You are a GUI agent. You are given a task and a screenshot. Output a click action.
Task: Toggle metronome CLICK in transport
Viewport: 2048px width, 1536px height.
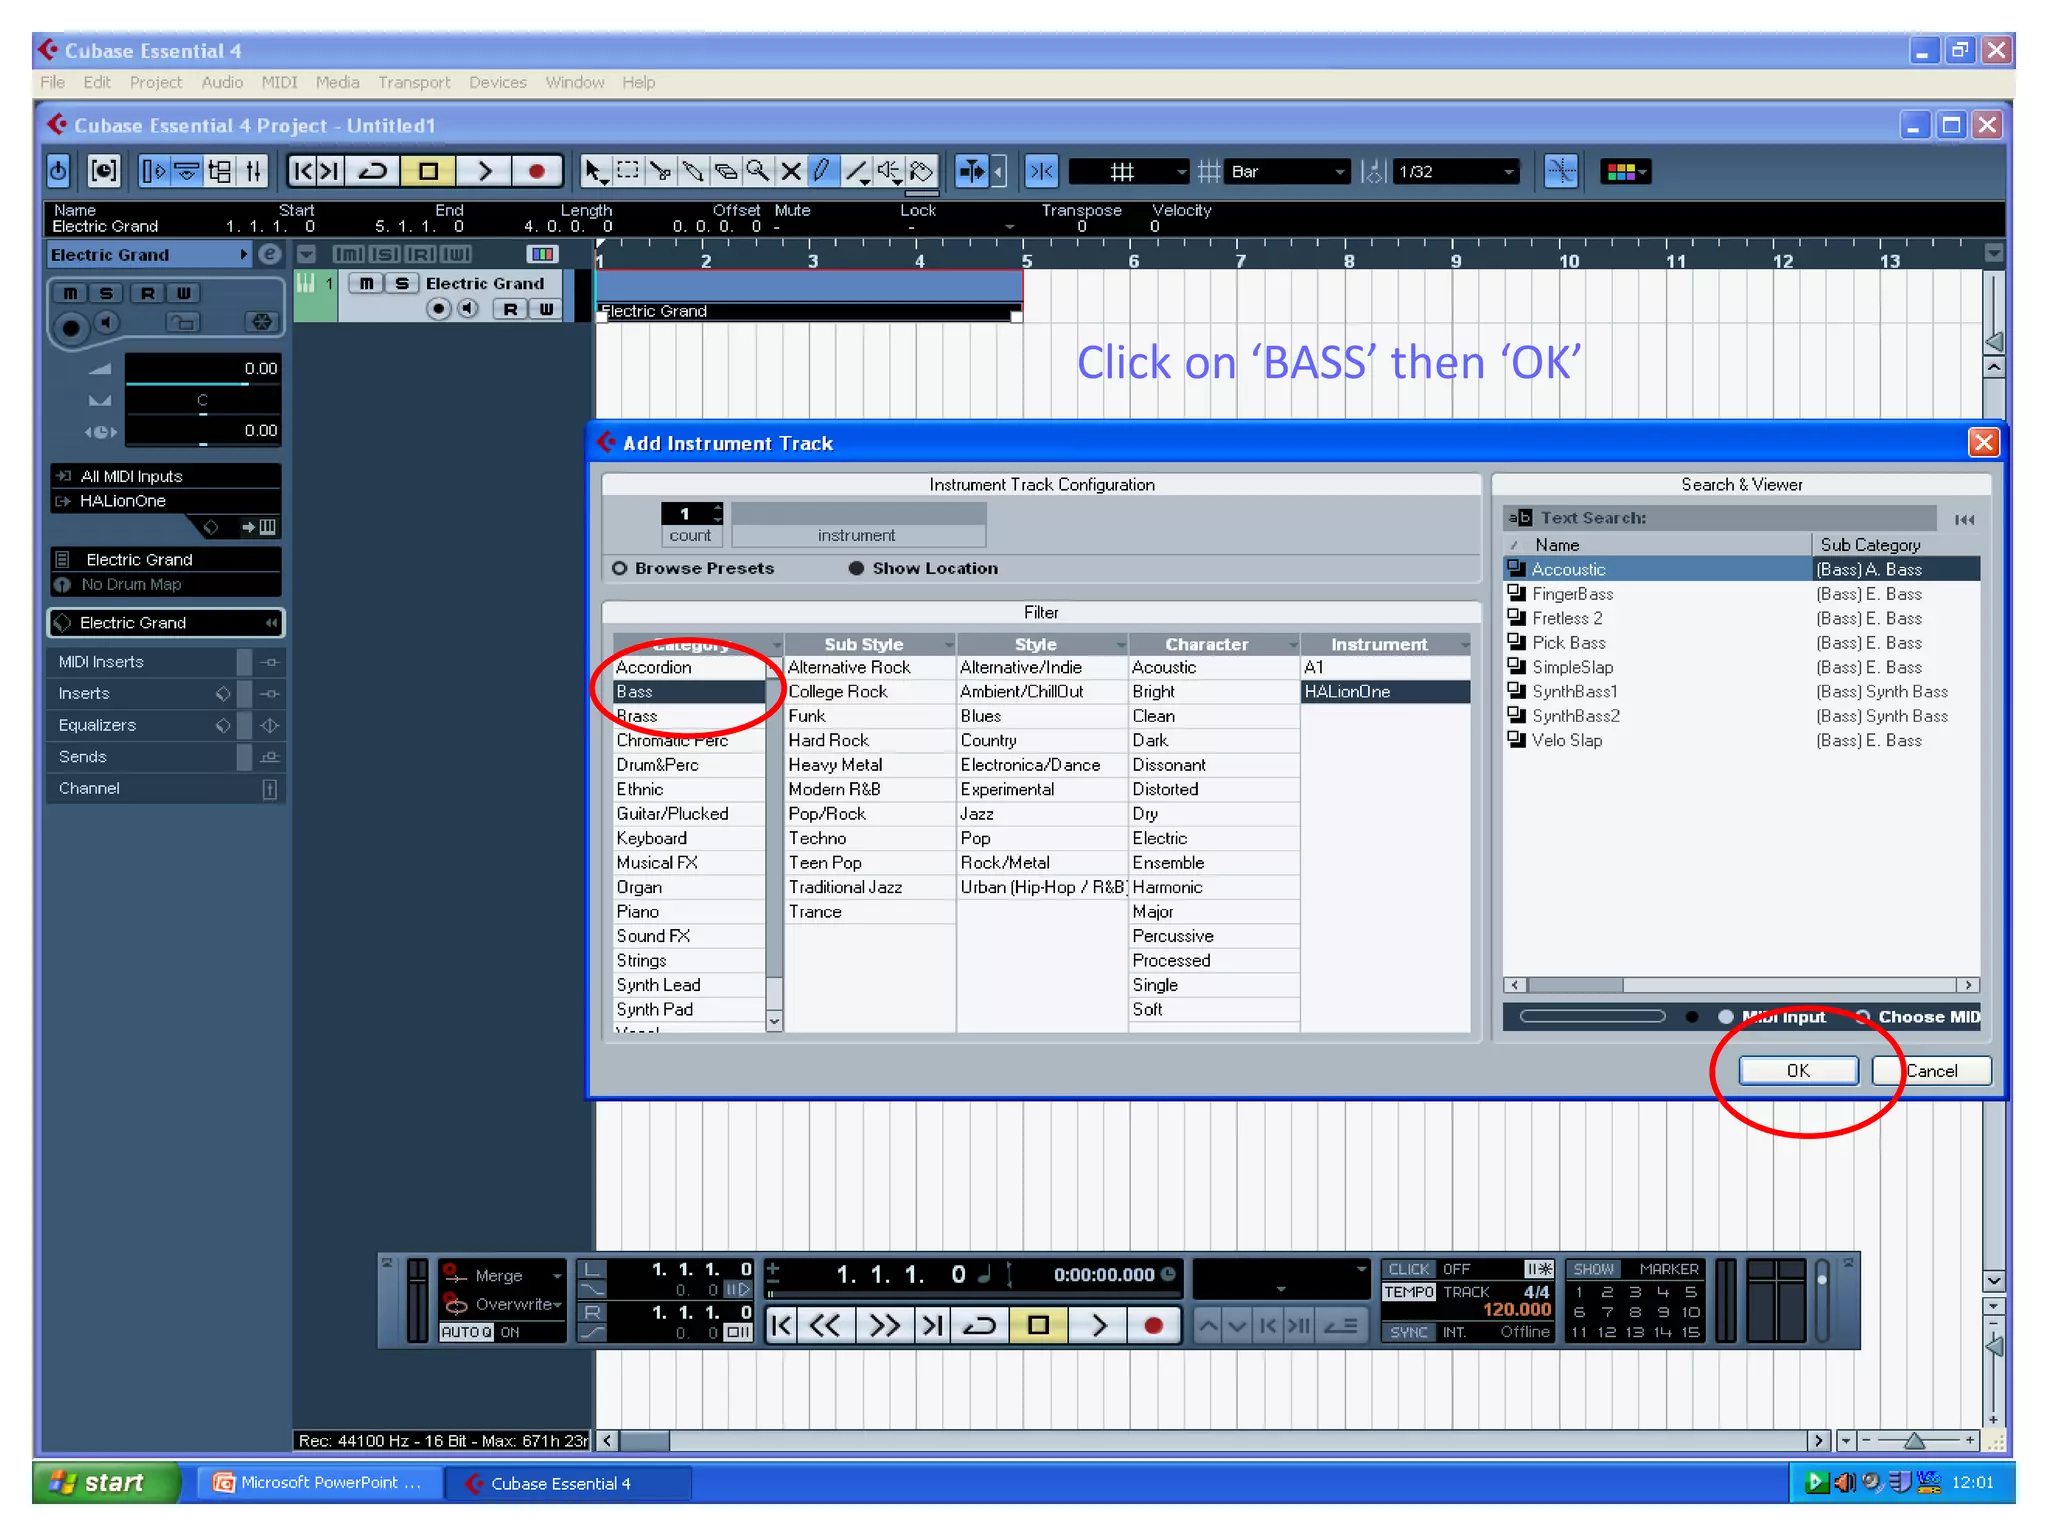click(x=1409, y=1269)
